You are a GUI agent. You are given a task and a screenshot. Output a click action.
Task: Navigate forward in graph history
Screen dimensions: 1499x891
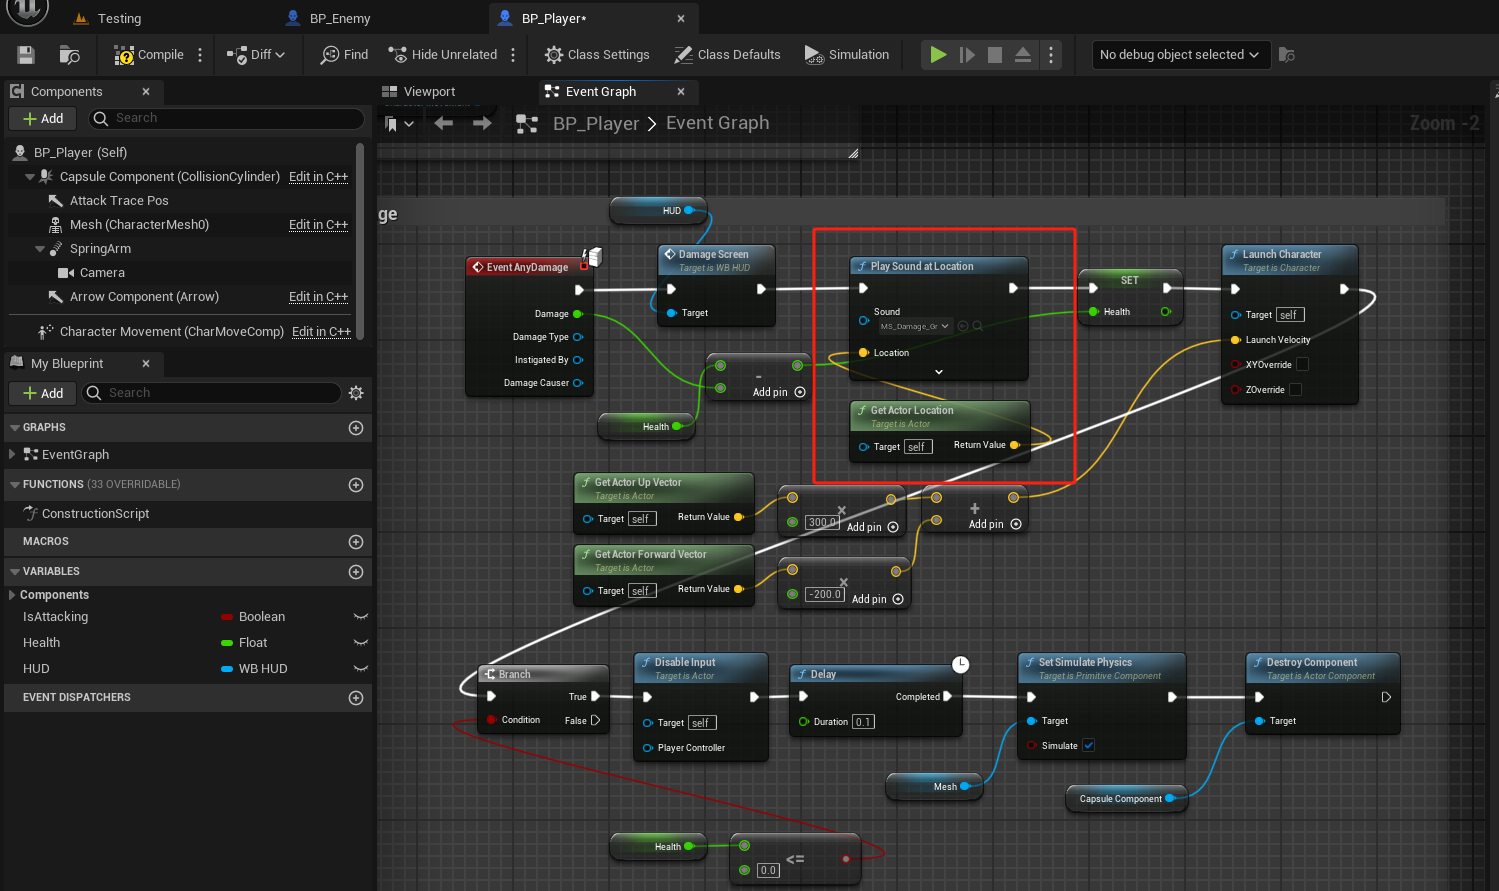pyautogui.click(x=482, y=123)
